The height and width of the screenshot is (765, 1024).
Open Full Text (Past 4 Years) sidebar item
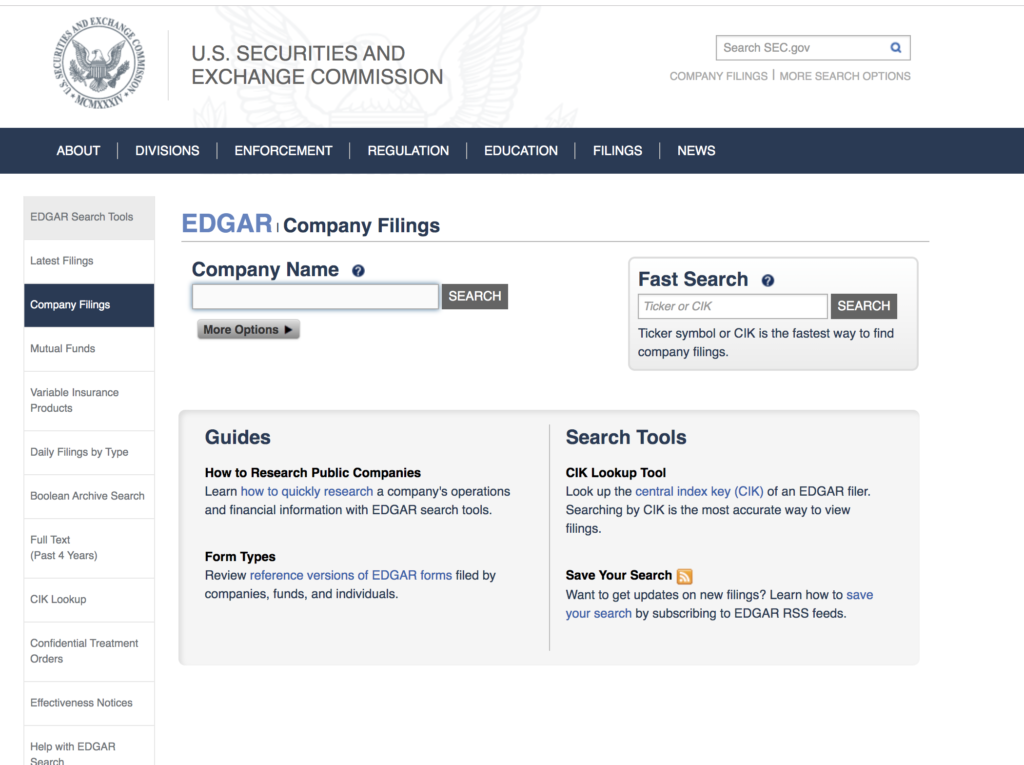tap(89, 548)
